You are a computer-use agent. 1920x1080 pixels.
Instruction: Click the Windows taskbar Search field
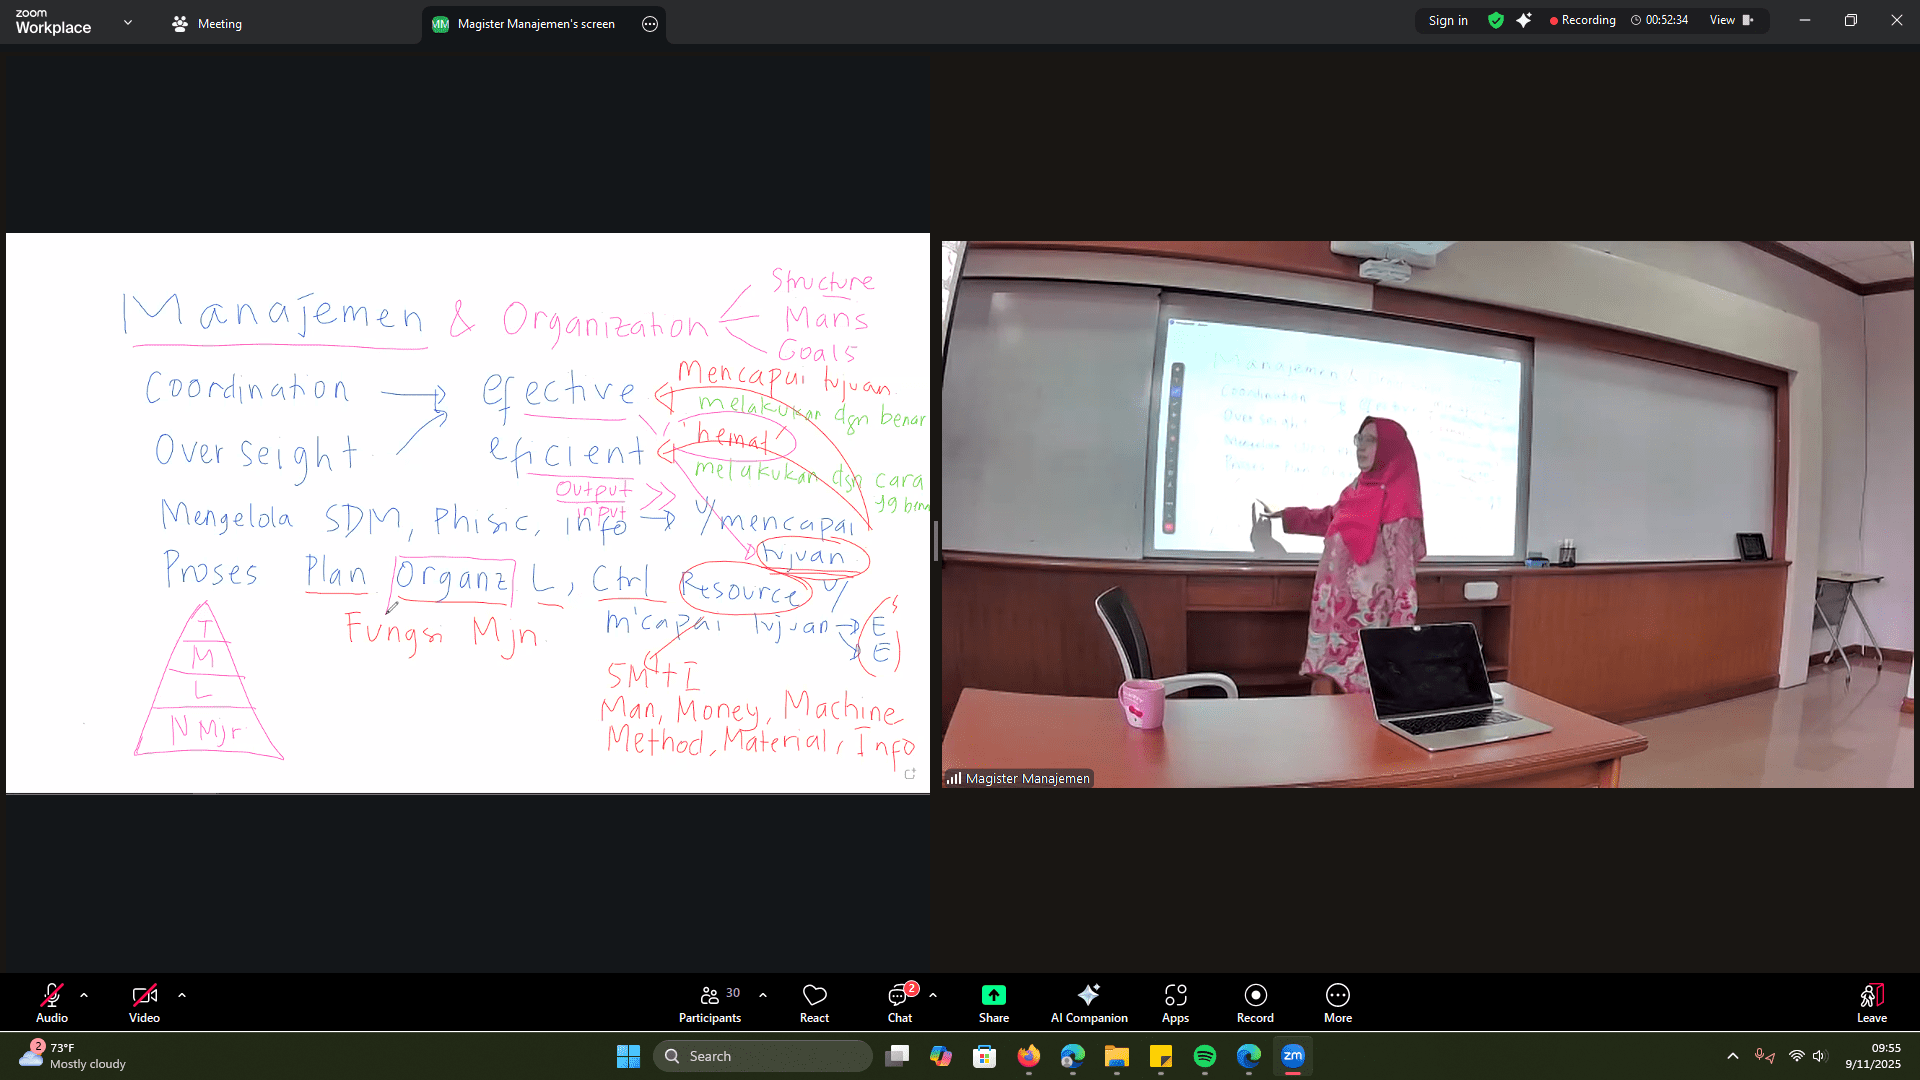click(x=763, y=1056)
